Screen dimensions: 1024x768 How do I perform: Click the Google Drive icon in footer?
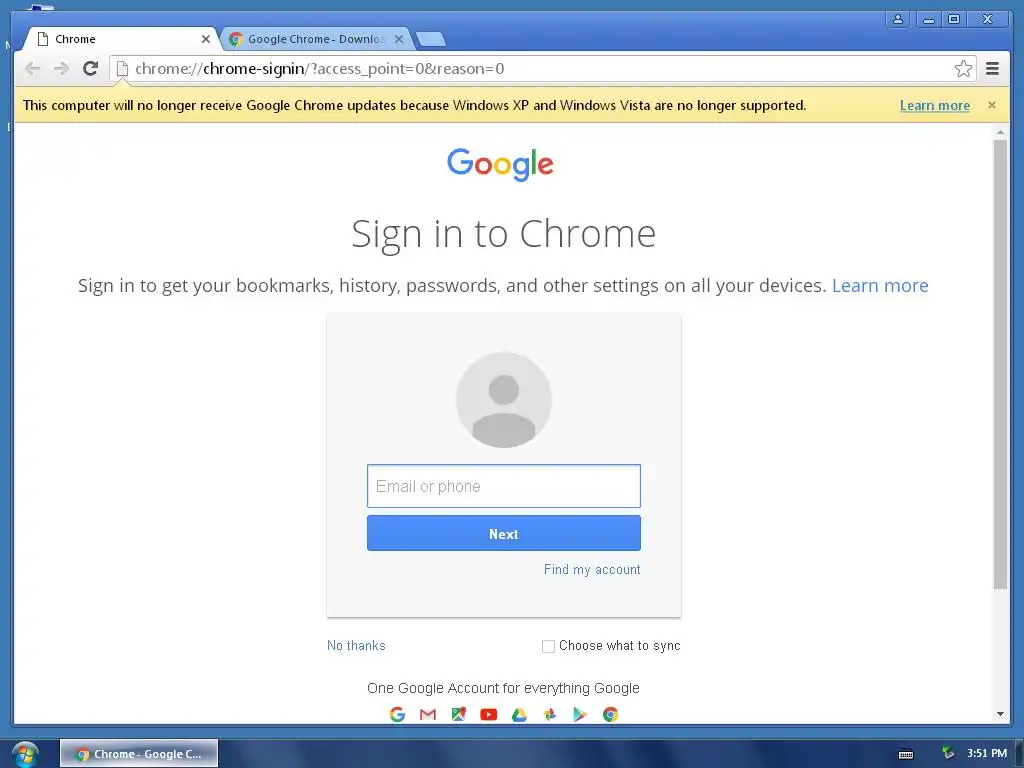[519, 714]
